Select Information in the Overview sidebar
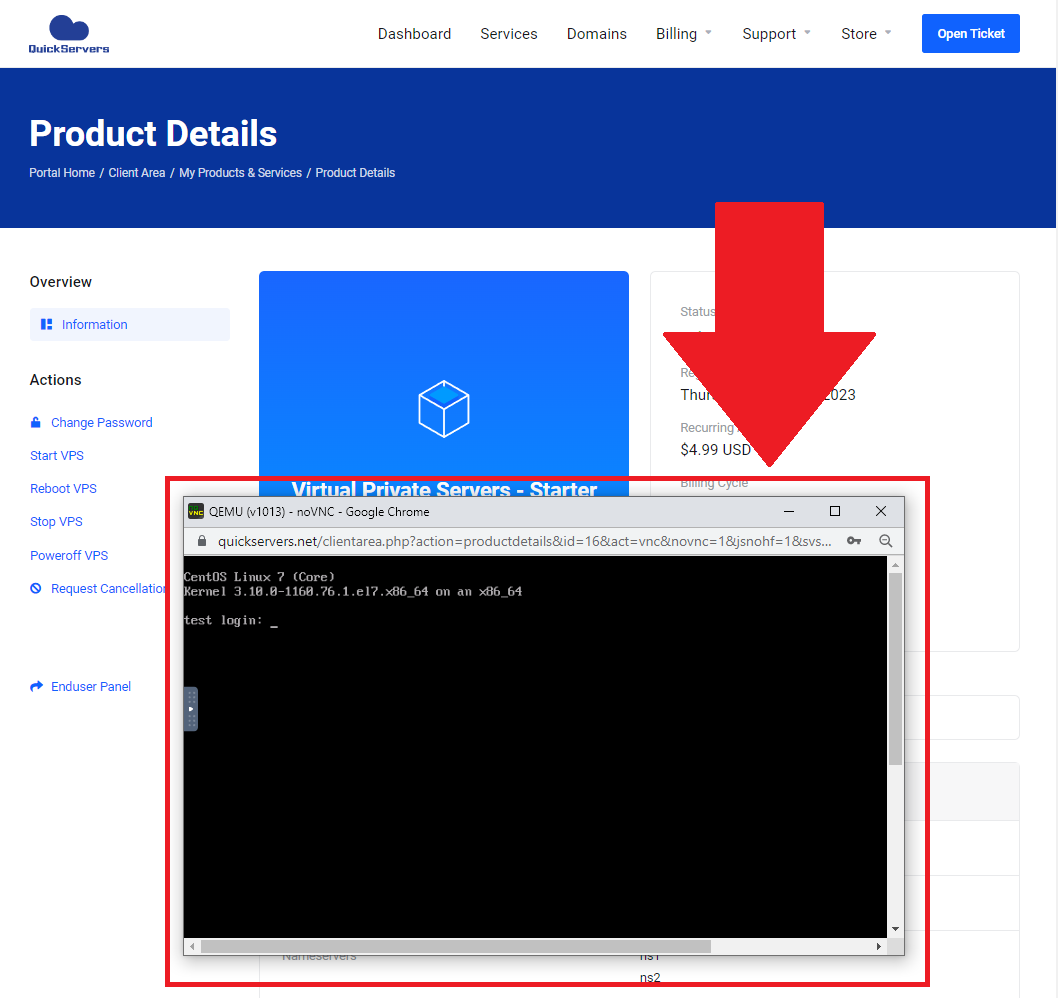Screen dimensions: 1058x998 (x=130, y=325)
